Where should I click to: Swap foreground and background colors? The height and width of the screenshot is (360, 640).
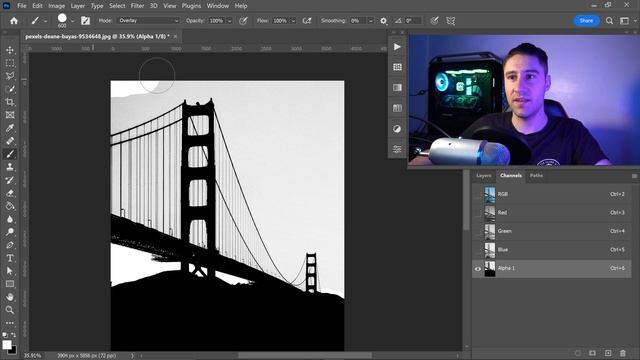[13, 335]
